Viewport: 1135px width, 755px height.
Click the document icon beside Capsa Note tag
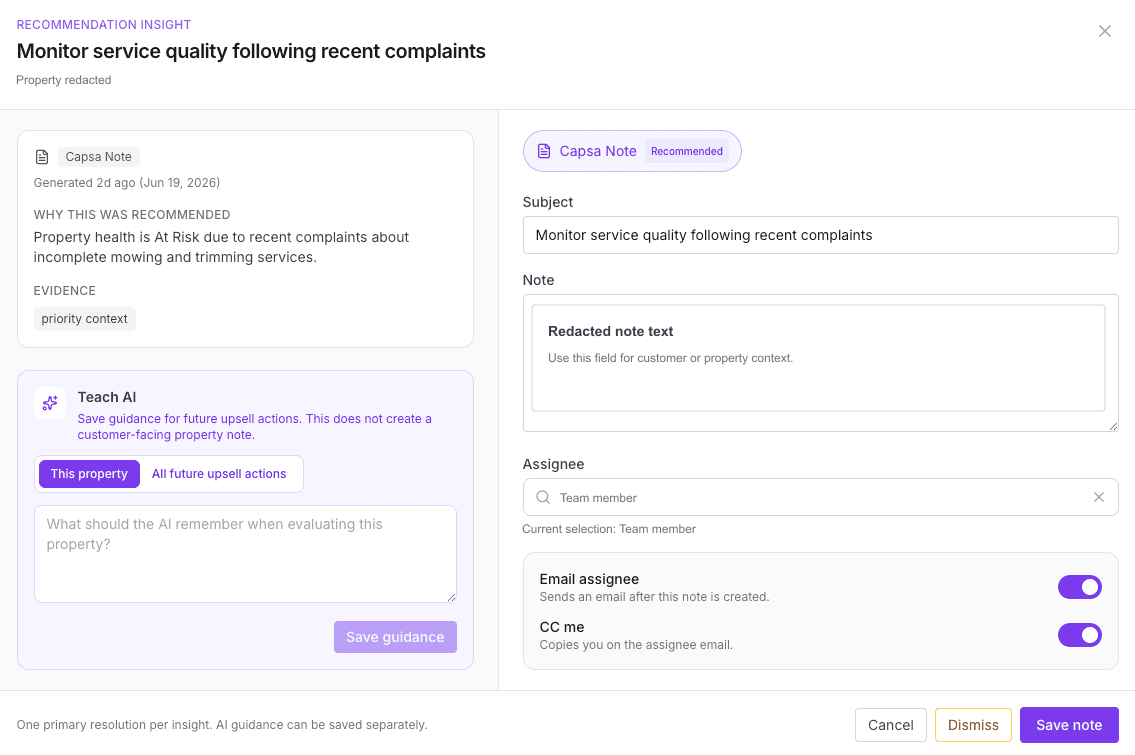(42, 157)
